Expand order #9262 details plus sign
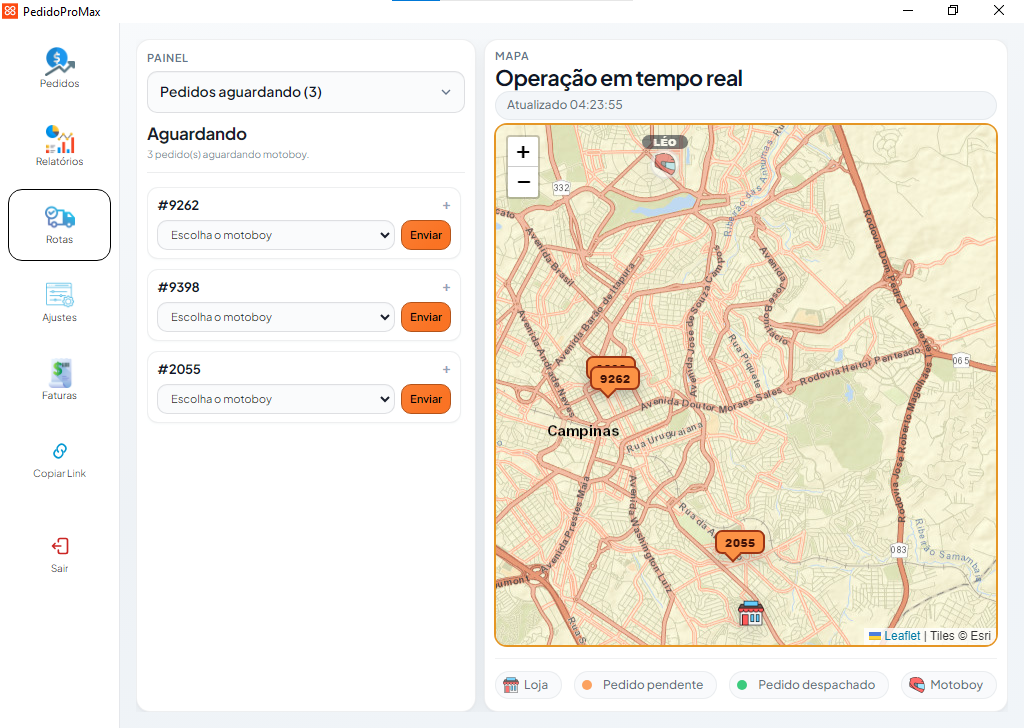Screen dimensions: 1024x728 point(446,205)
